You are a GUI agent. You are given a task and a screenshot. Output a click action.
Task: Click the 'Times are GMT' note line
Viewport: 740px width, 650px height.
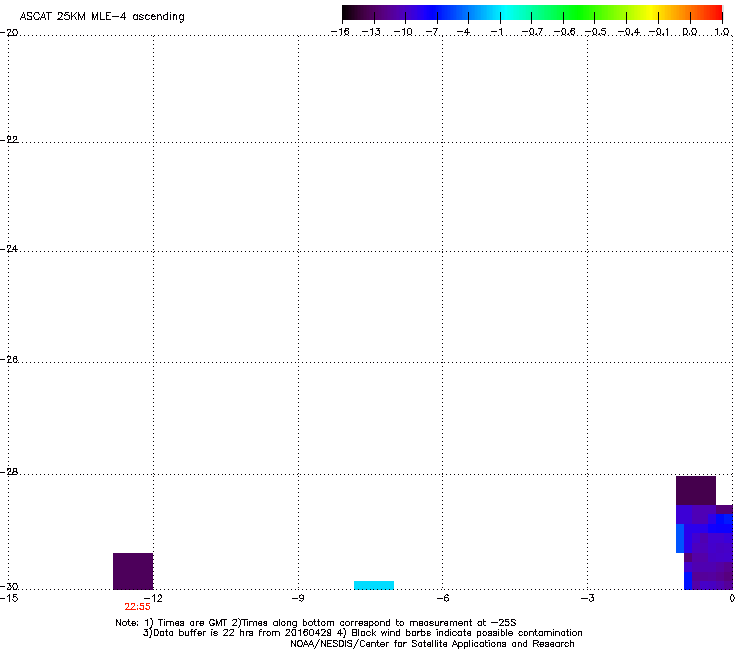[x=315, y=623]
